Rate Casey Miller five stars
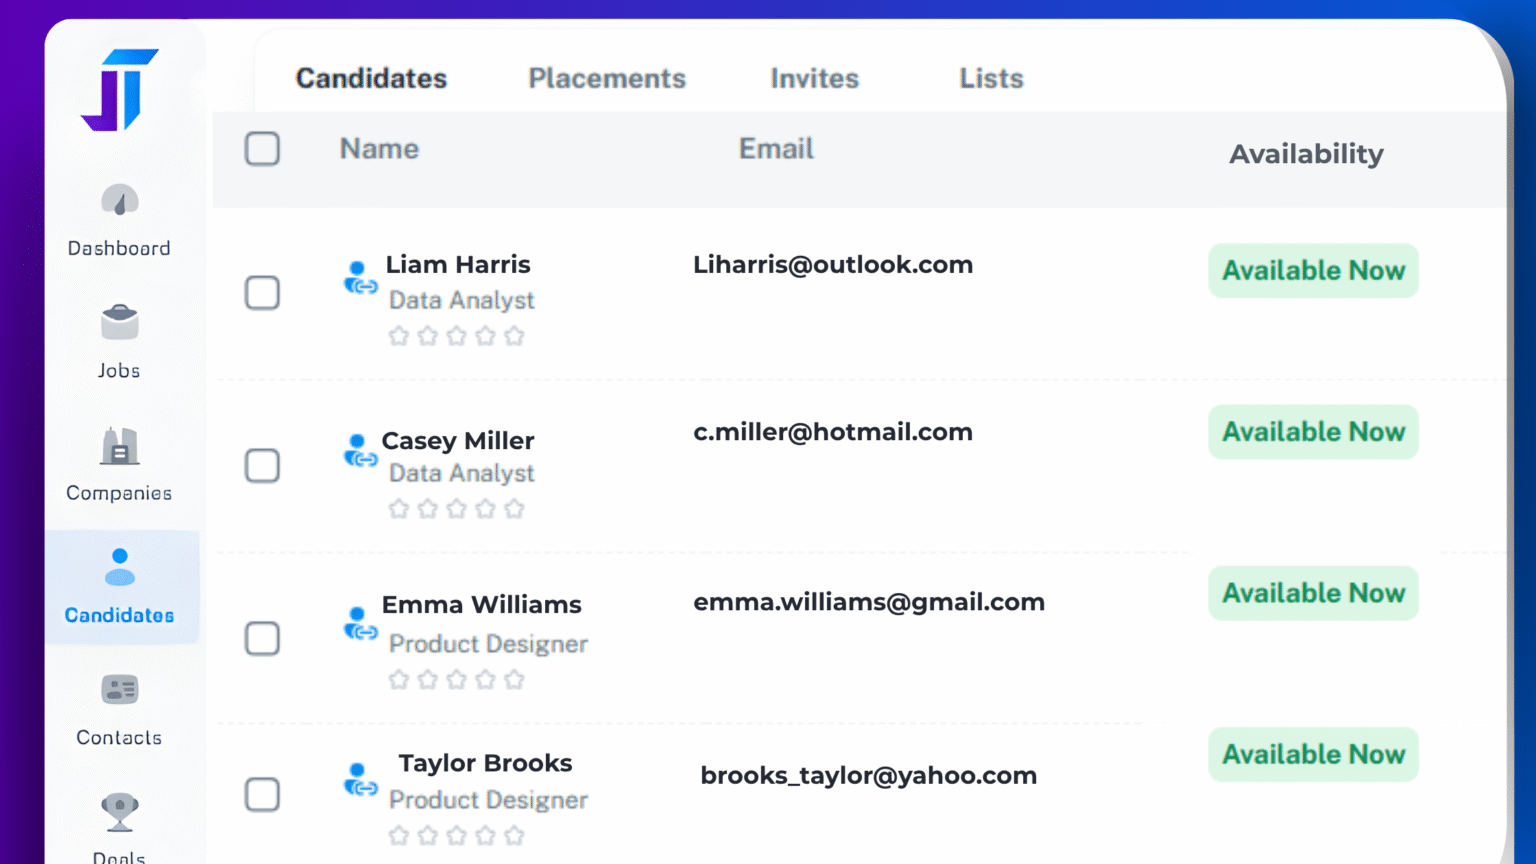Screen dimensions: 1536x864 pyautogui.click(x=514, y=509)
